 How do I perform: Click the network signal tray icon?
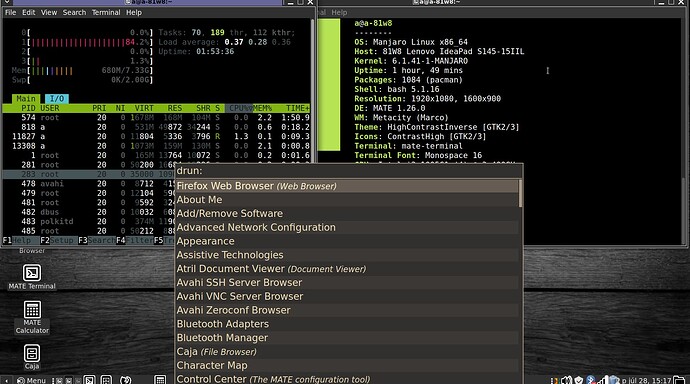[602, 380]
